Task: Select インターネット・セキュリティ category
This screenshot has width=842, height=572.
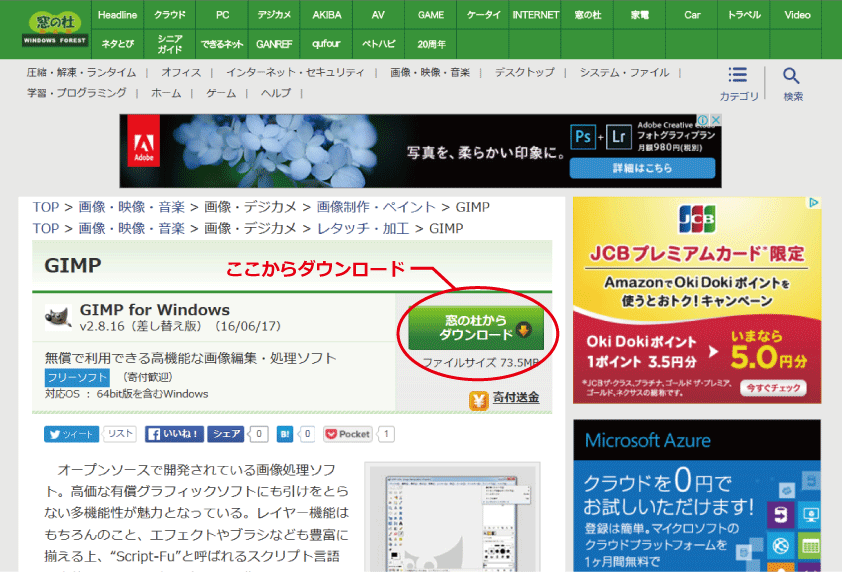Action: point(295,73)
